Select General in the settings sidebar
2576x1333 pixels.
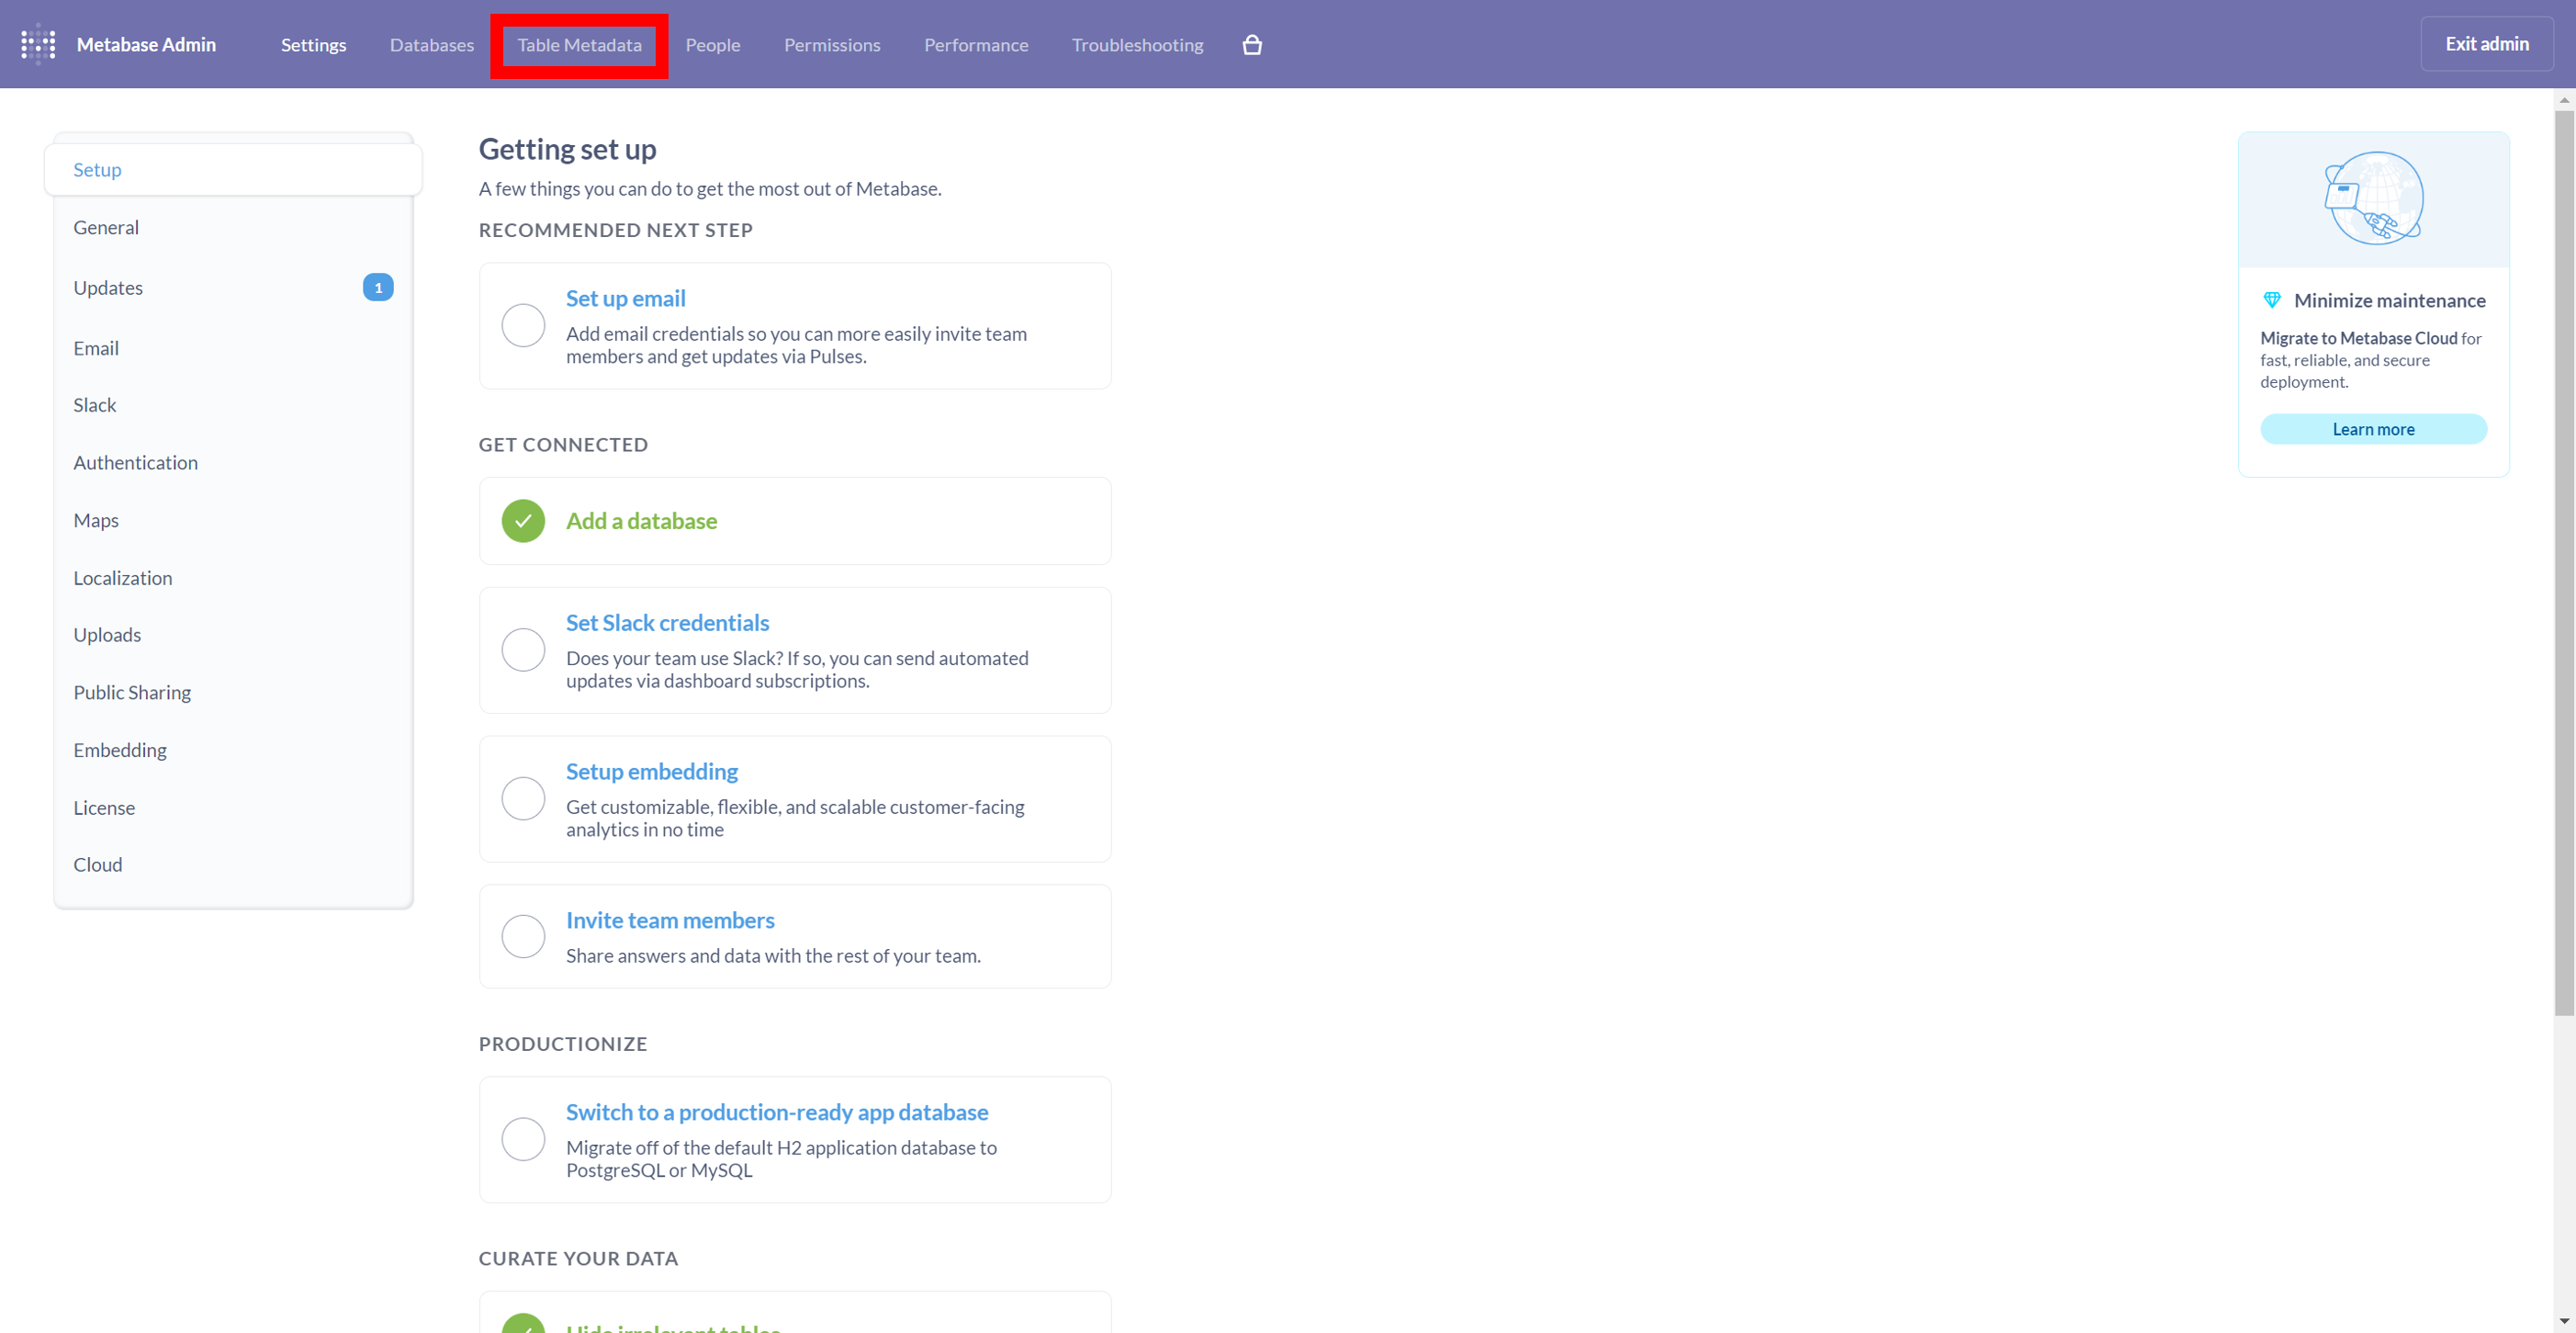coord(233,228)
